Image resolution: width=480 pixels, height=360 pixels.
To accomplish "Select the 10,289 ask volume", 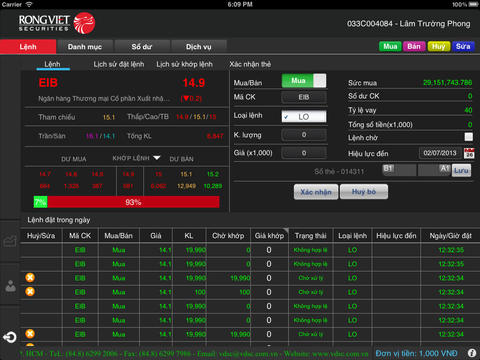I will 213,186.
